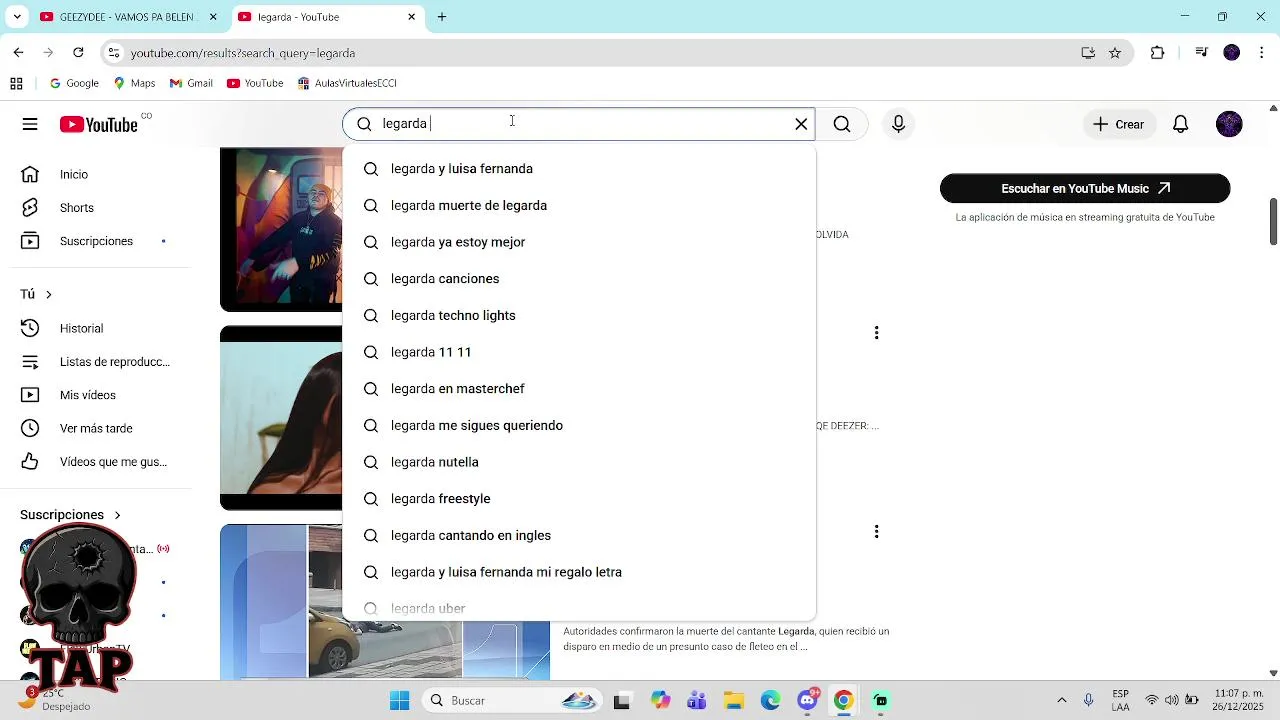Select suggestion legarda y luisa fernanda
This screenshot has width=1280, height=720.
579,169
